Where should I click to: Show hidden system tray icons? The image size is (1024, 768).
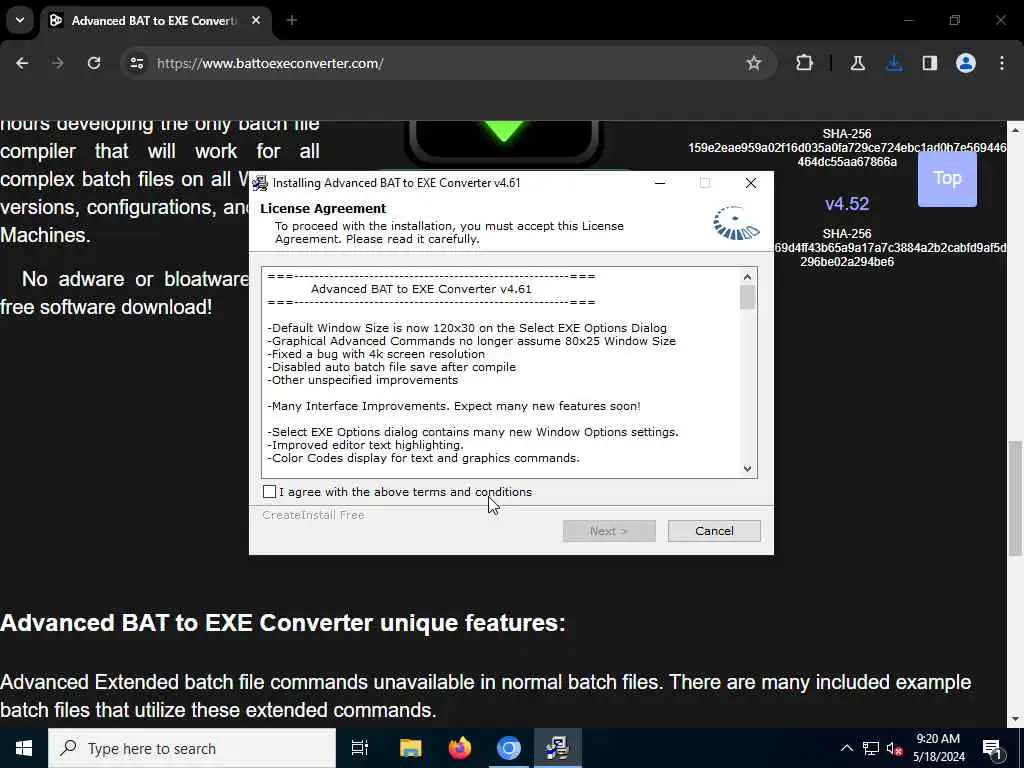846,748
